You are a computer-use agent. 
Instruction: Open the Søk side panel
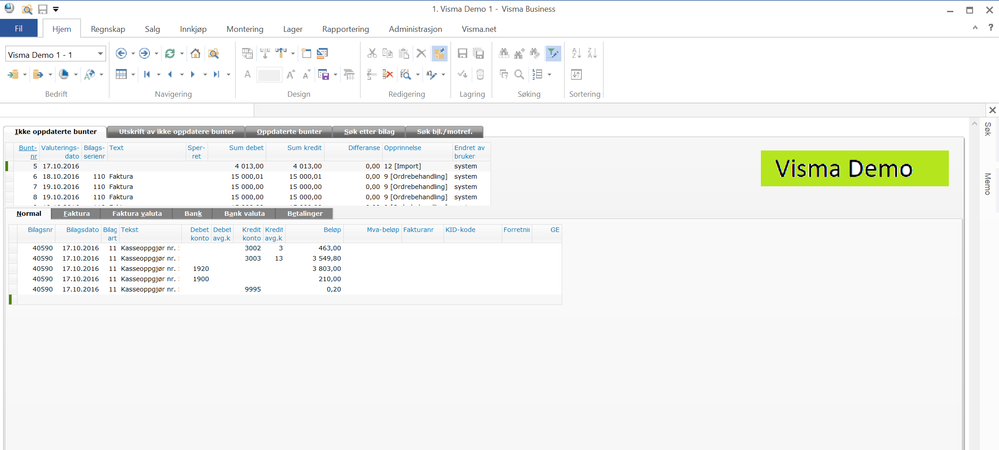pos(988,129)
